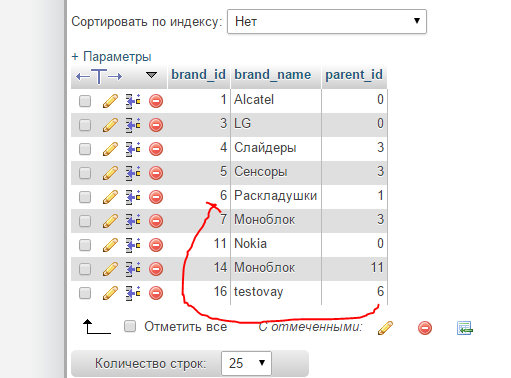Toggle full texts with the ←T→ icon
The height and width of the screenshot is (378, 511).
click(99, 76)
